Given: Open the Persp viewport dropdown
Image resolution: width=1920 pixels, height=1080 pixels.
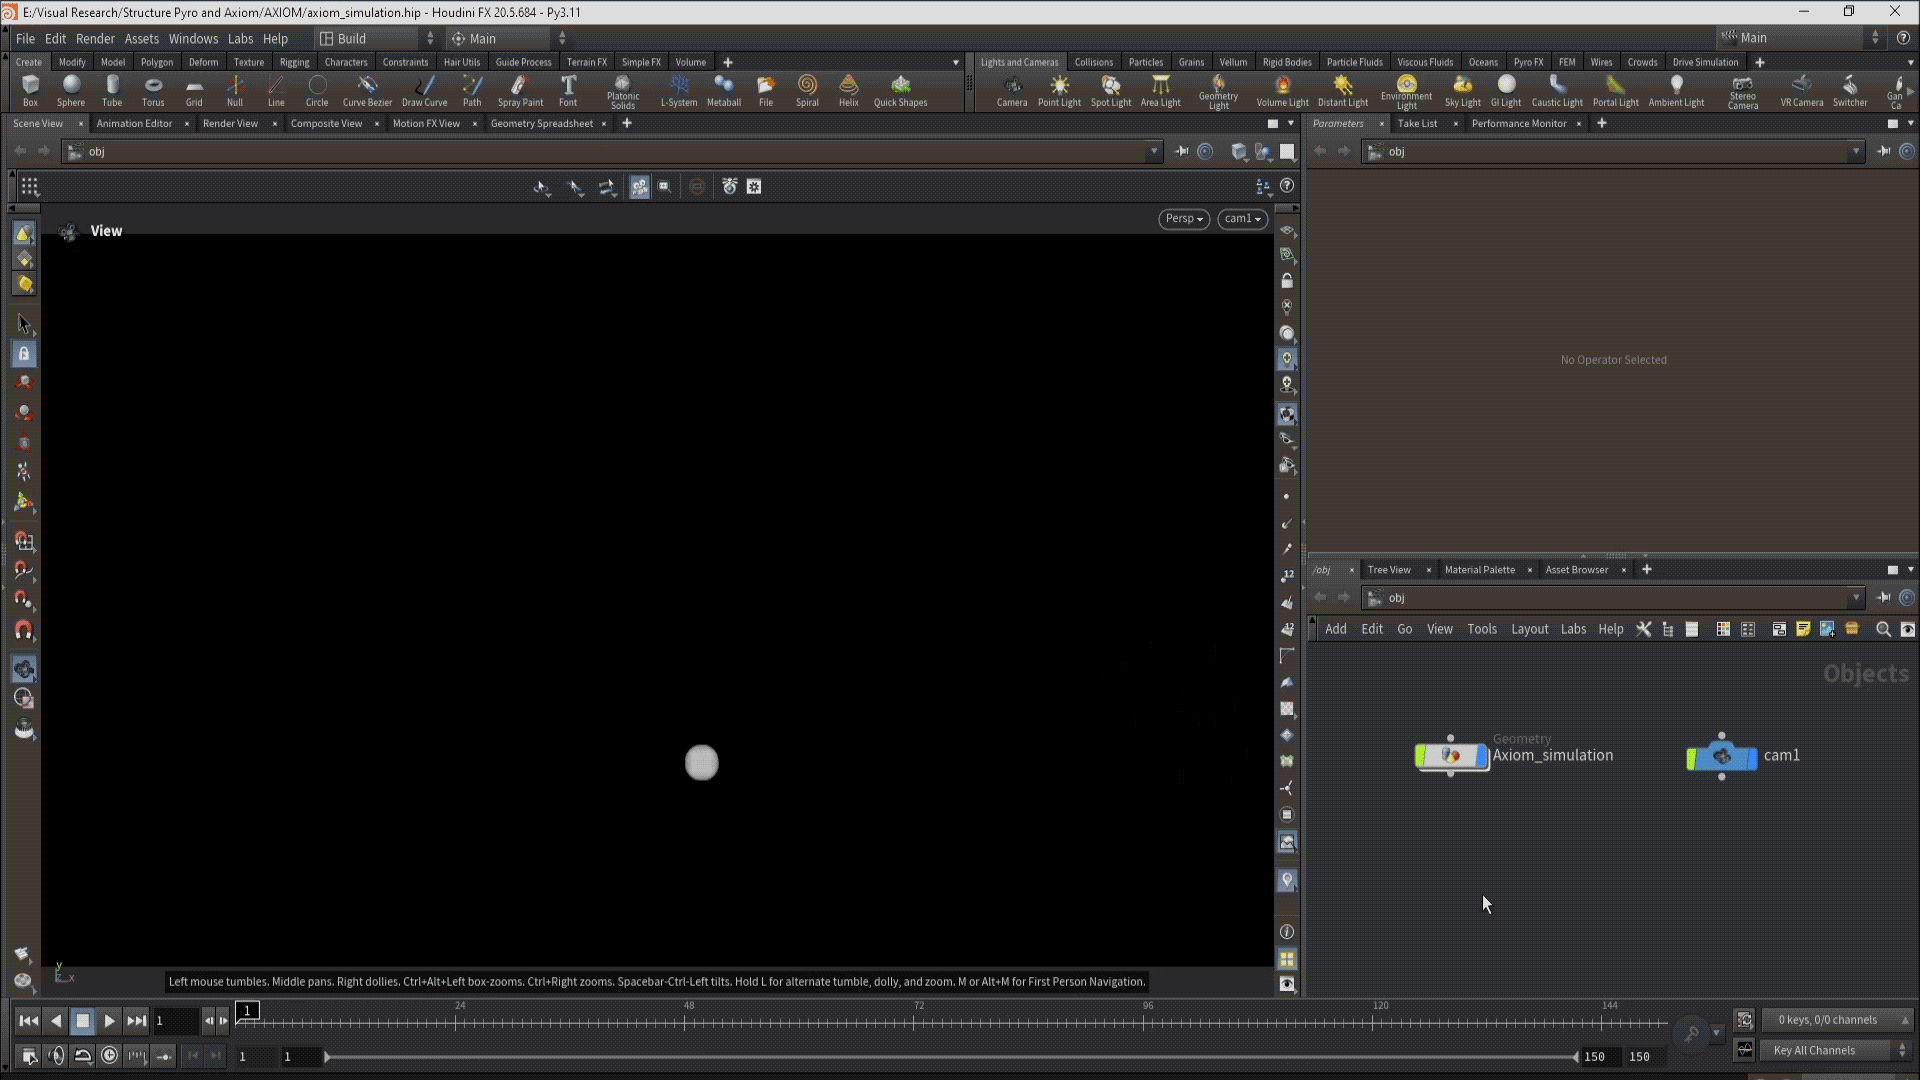Looking at the screenshot, I should coord(1184,219).
